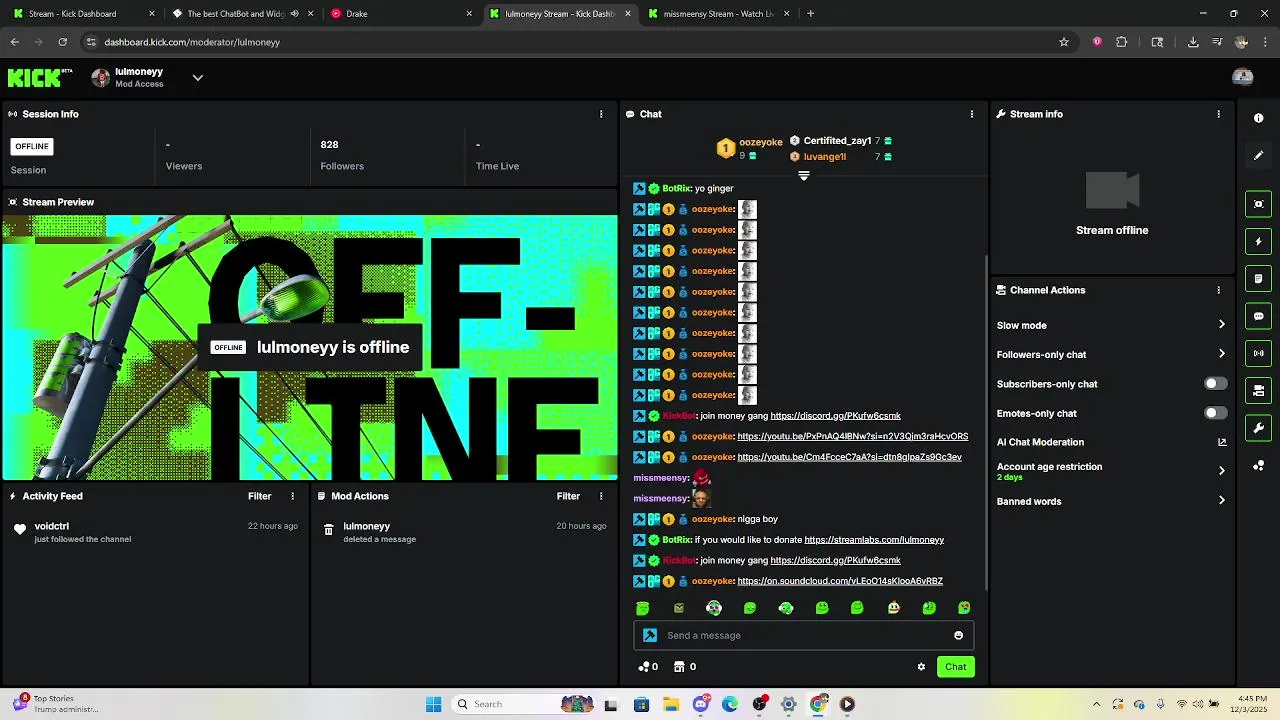Click the three-dots cluster icon at sidebar bottom

coord(1258,466)
